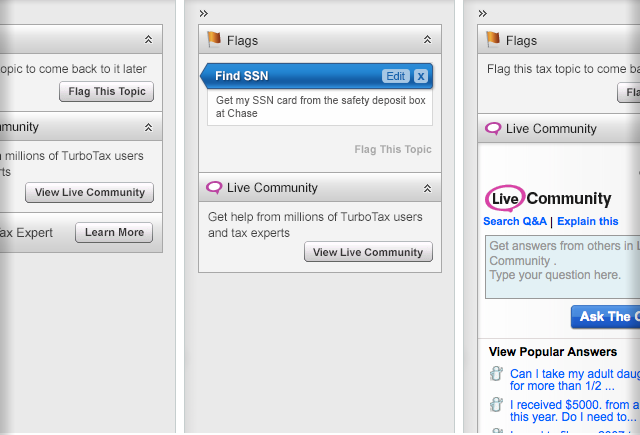Viewport: 640px width, 435px height.
Task: Click the pink speech bubble icon in middle panel
Action: tap(214, 187)
